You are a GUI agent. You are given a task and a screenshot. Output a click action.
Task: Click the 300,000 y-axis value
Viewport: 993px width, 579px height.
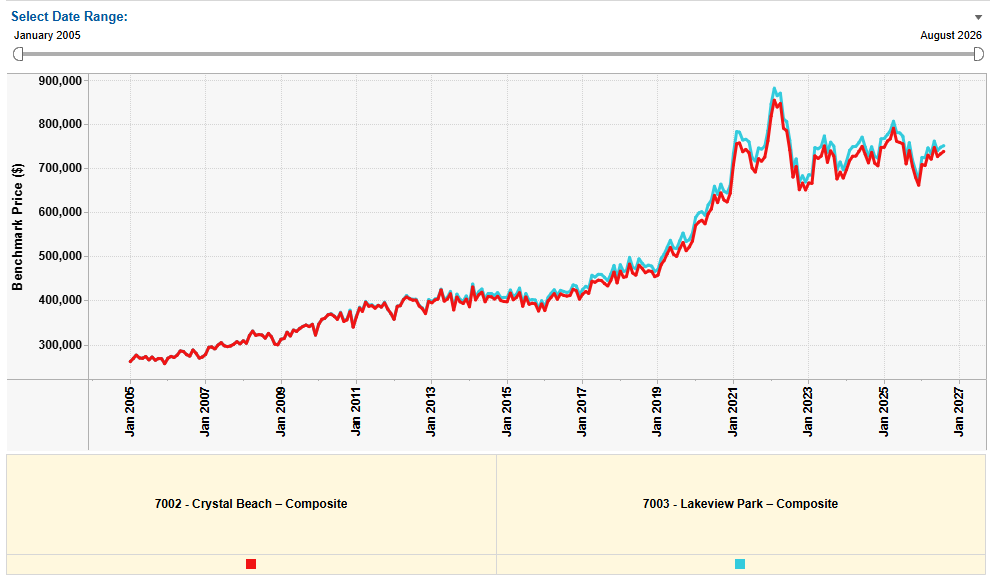pyautogui.click(x=60, y=345)
